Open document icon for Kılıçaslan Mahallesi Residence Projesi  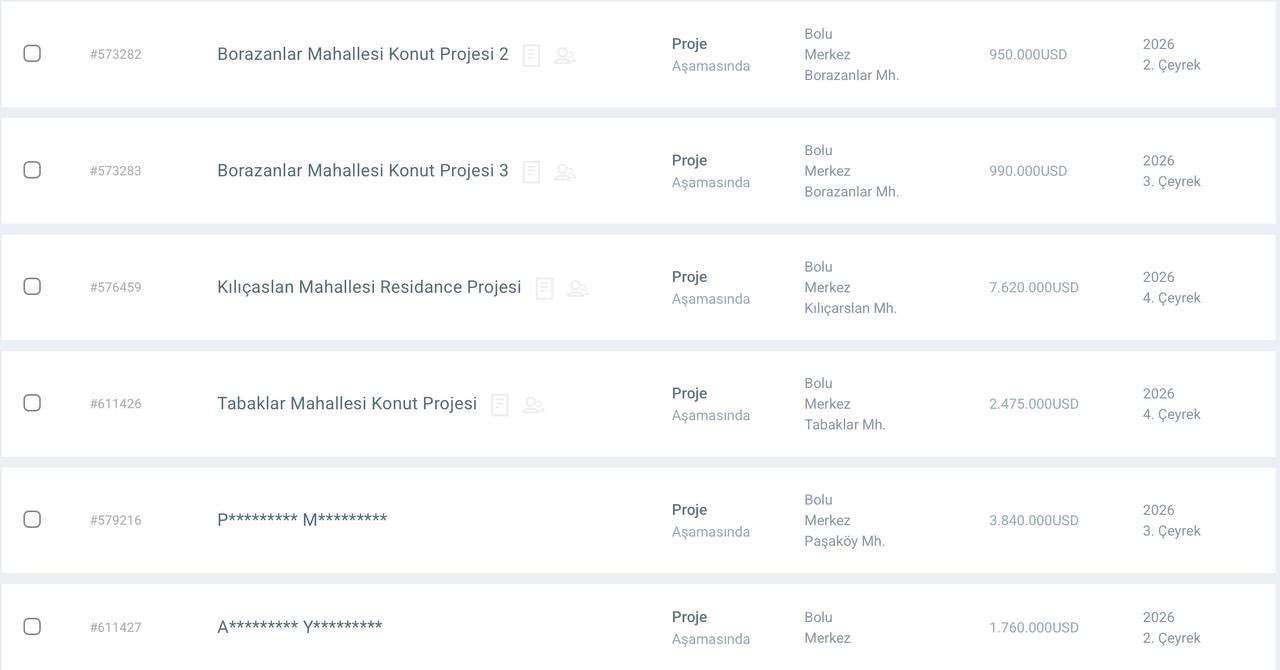point(544,288)
